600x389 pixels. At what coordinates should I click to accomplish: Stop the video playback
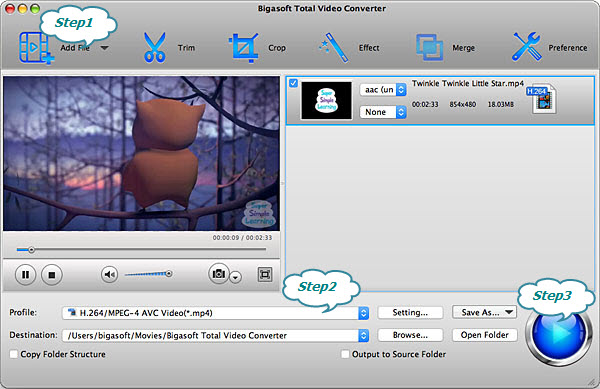pyautogui.click(x=52, y=275)
